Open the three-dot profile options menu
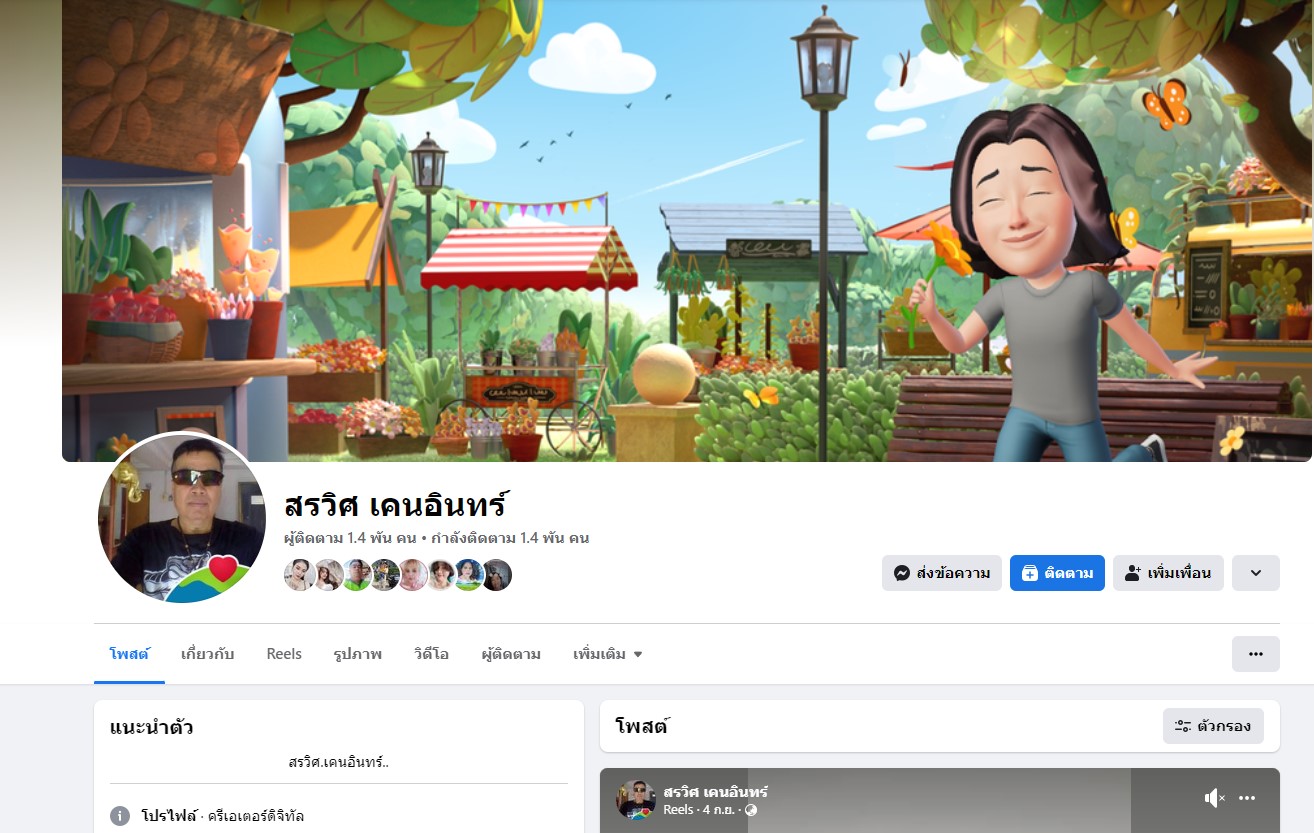The width and height of the screenshot is (1314, 833). (x=1256, y=654)
